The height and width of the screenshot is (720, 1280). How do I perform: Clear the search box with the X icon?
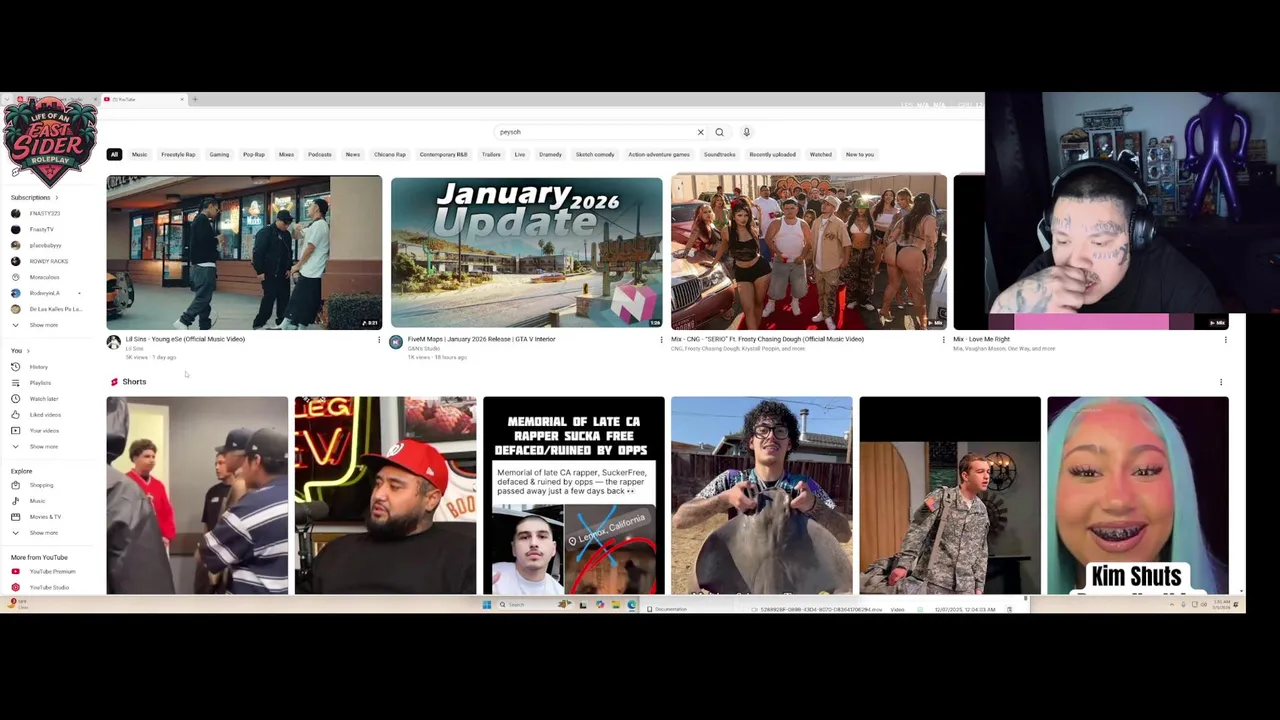[x=700, y=132]
